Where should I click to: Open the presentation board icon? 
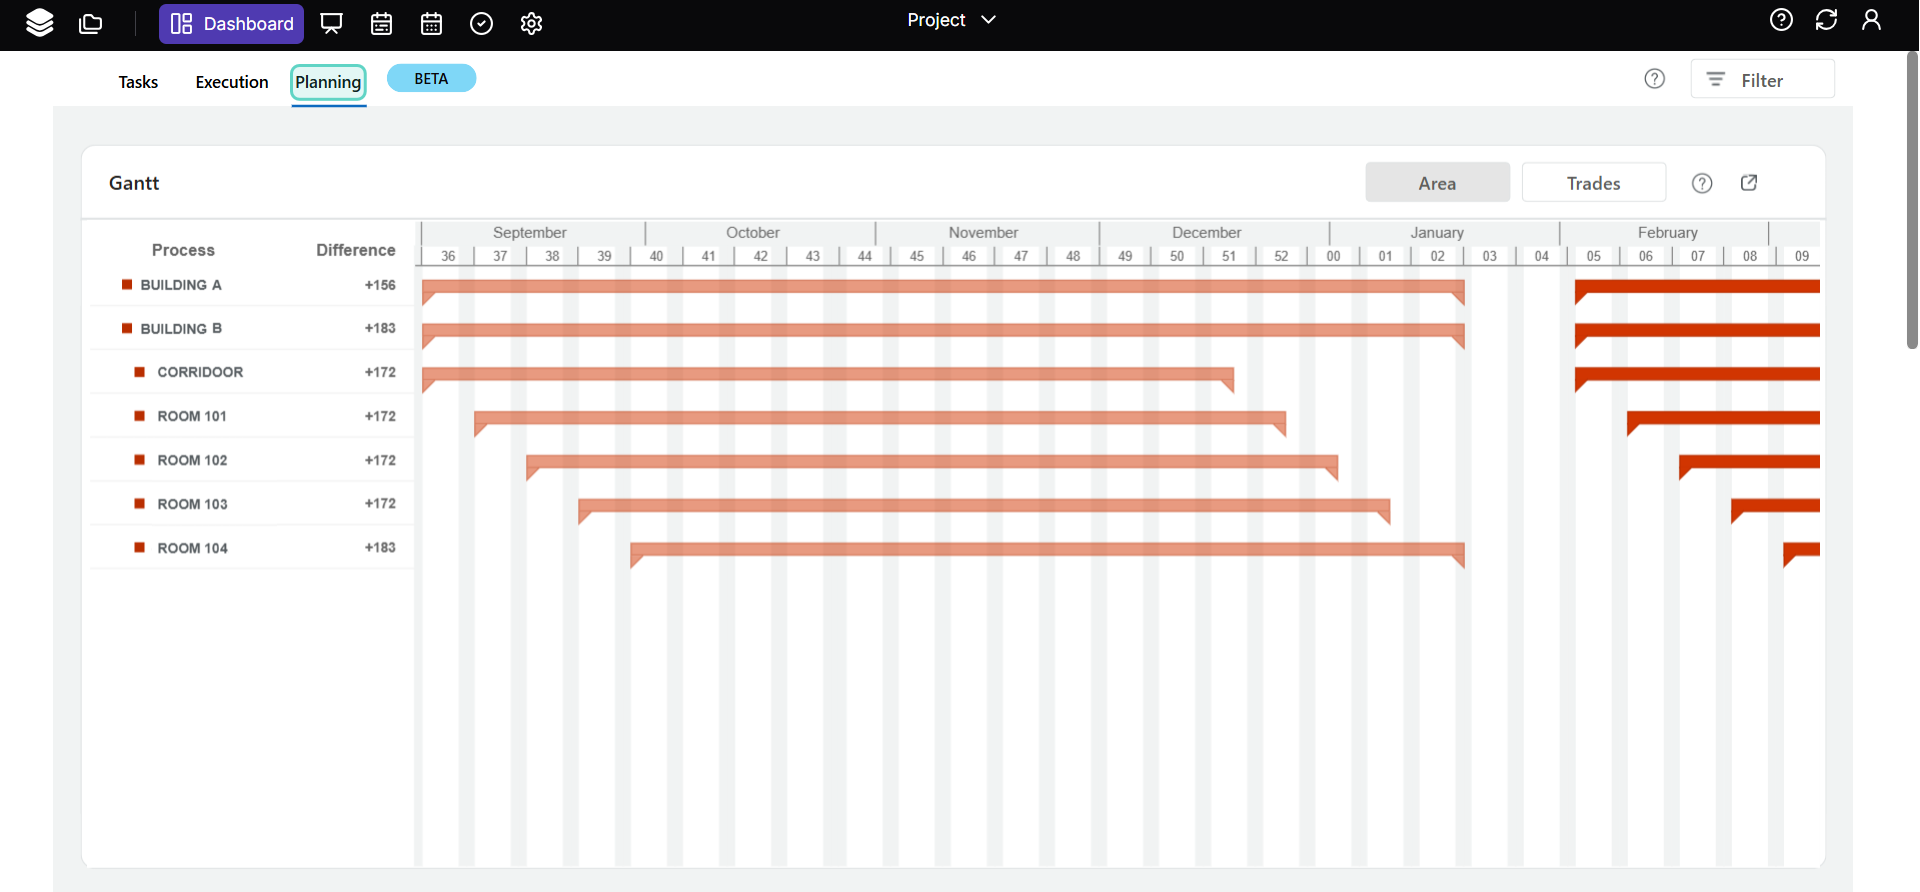331,23
